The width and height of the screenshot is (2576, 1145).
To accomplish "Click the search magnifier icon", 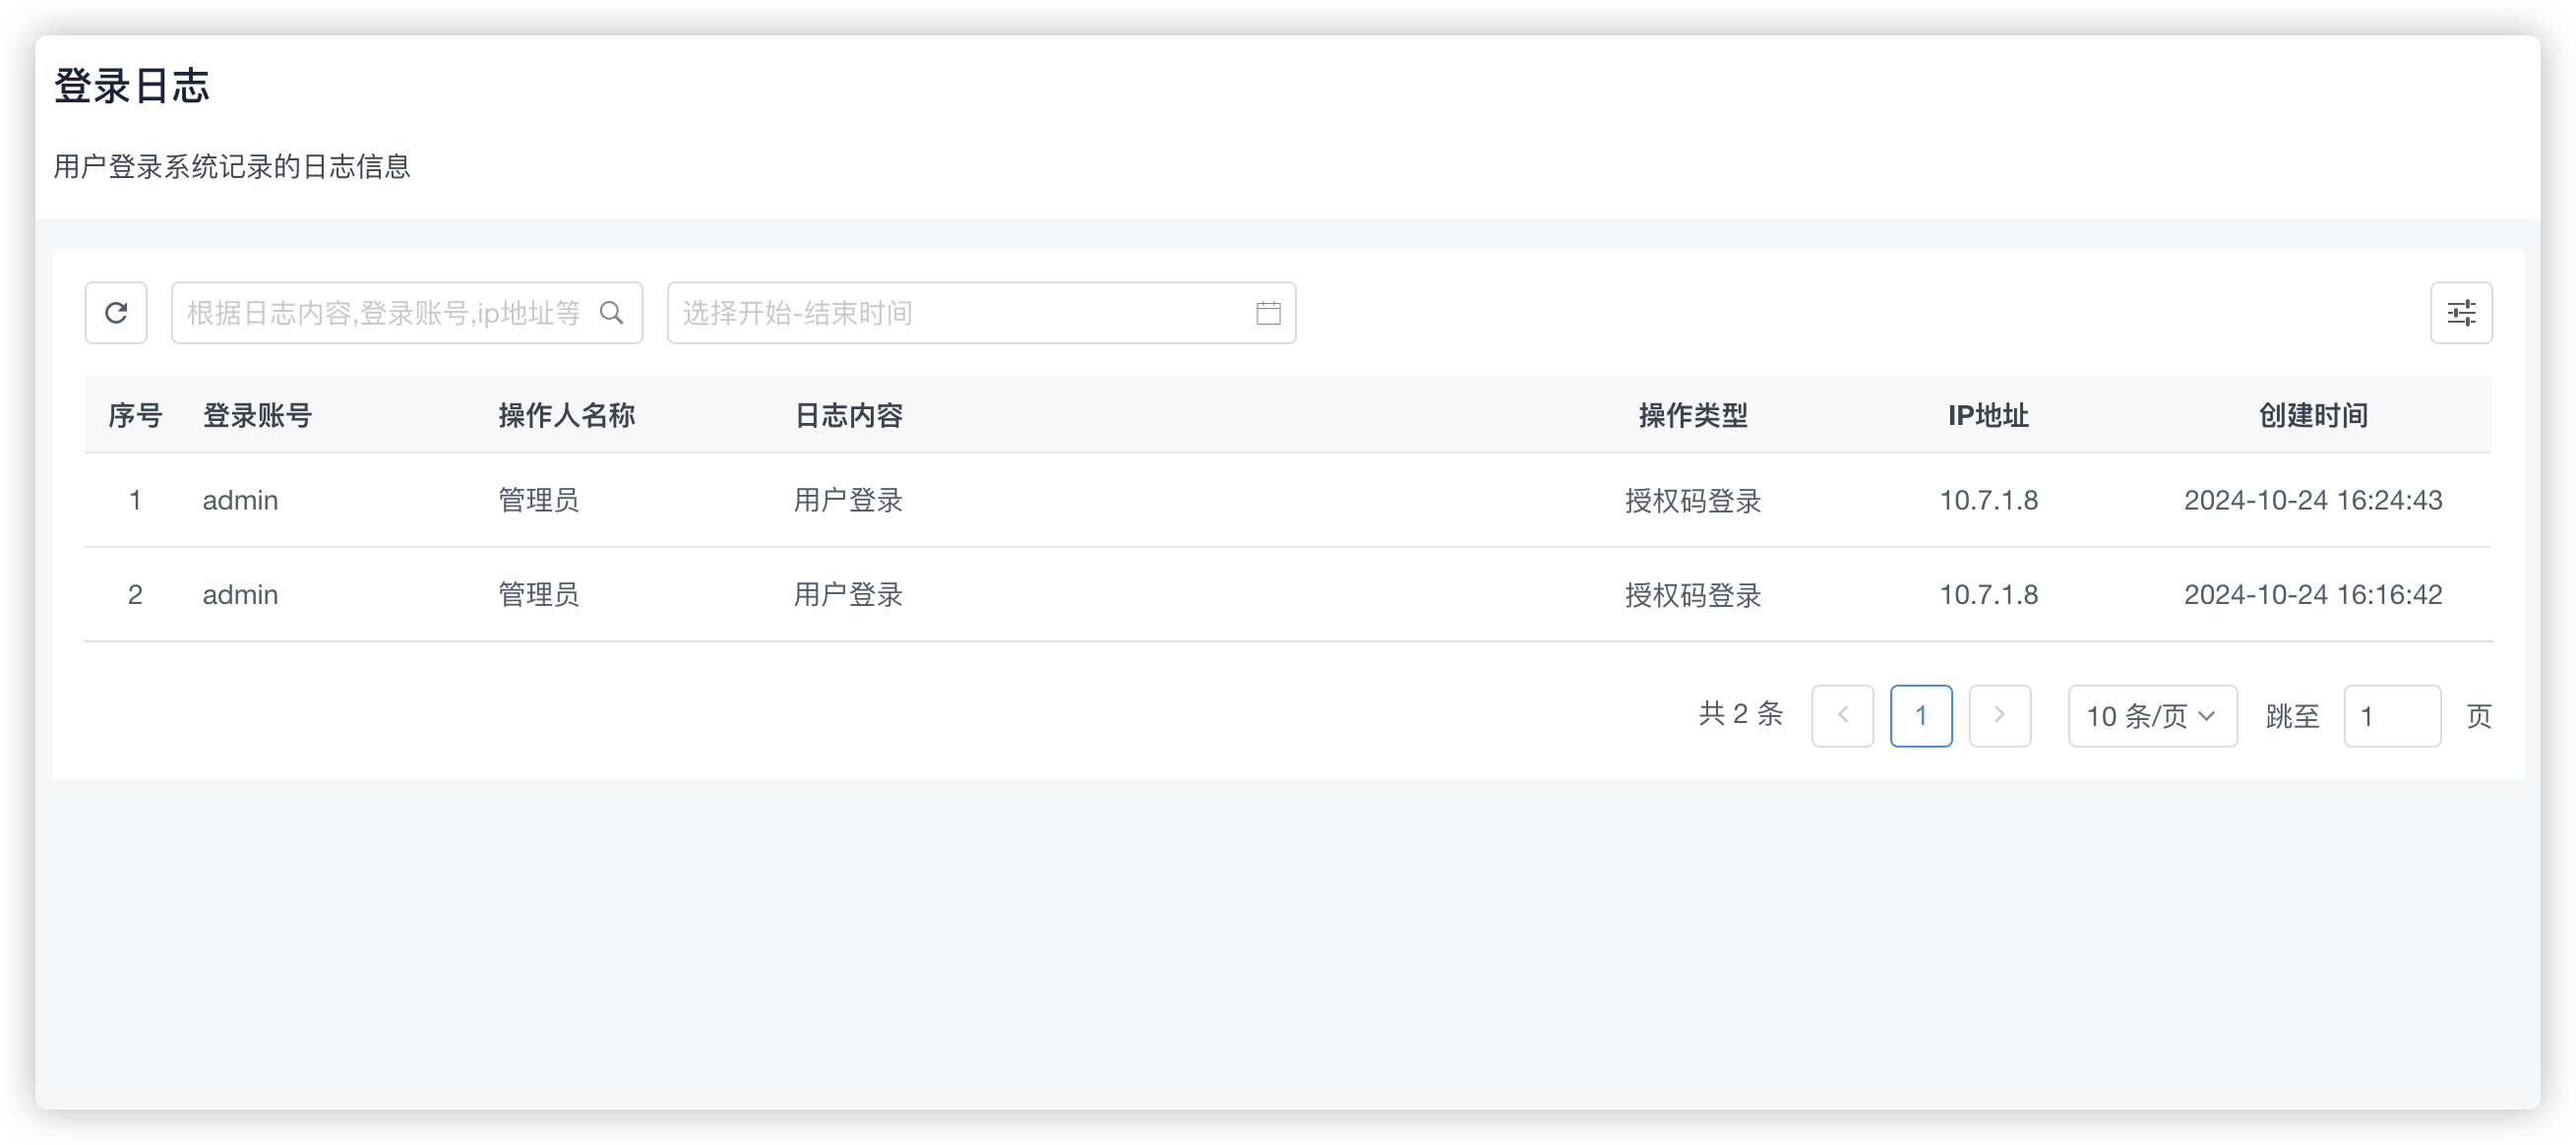I will 611,313.
